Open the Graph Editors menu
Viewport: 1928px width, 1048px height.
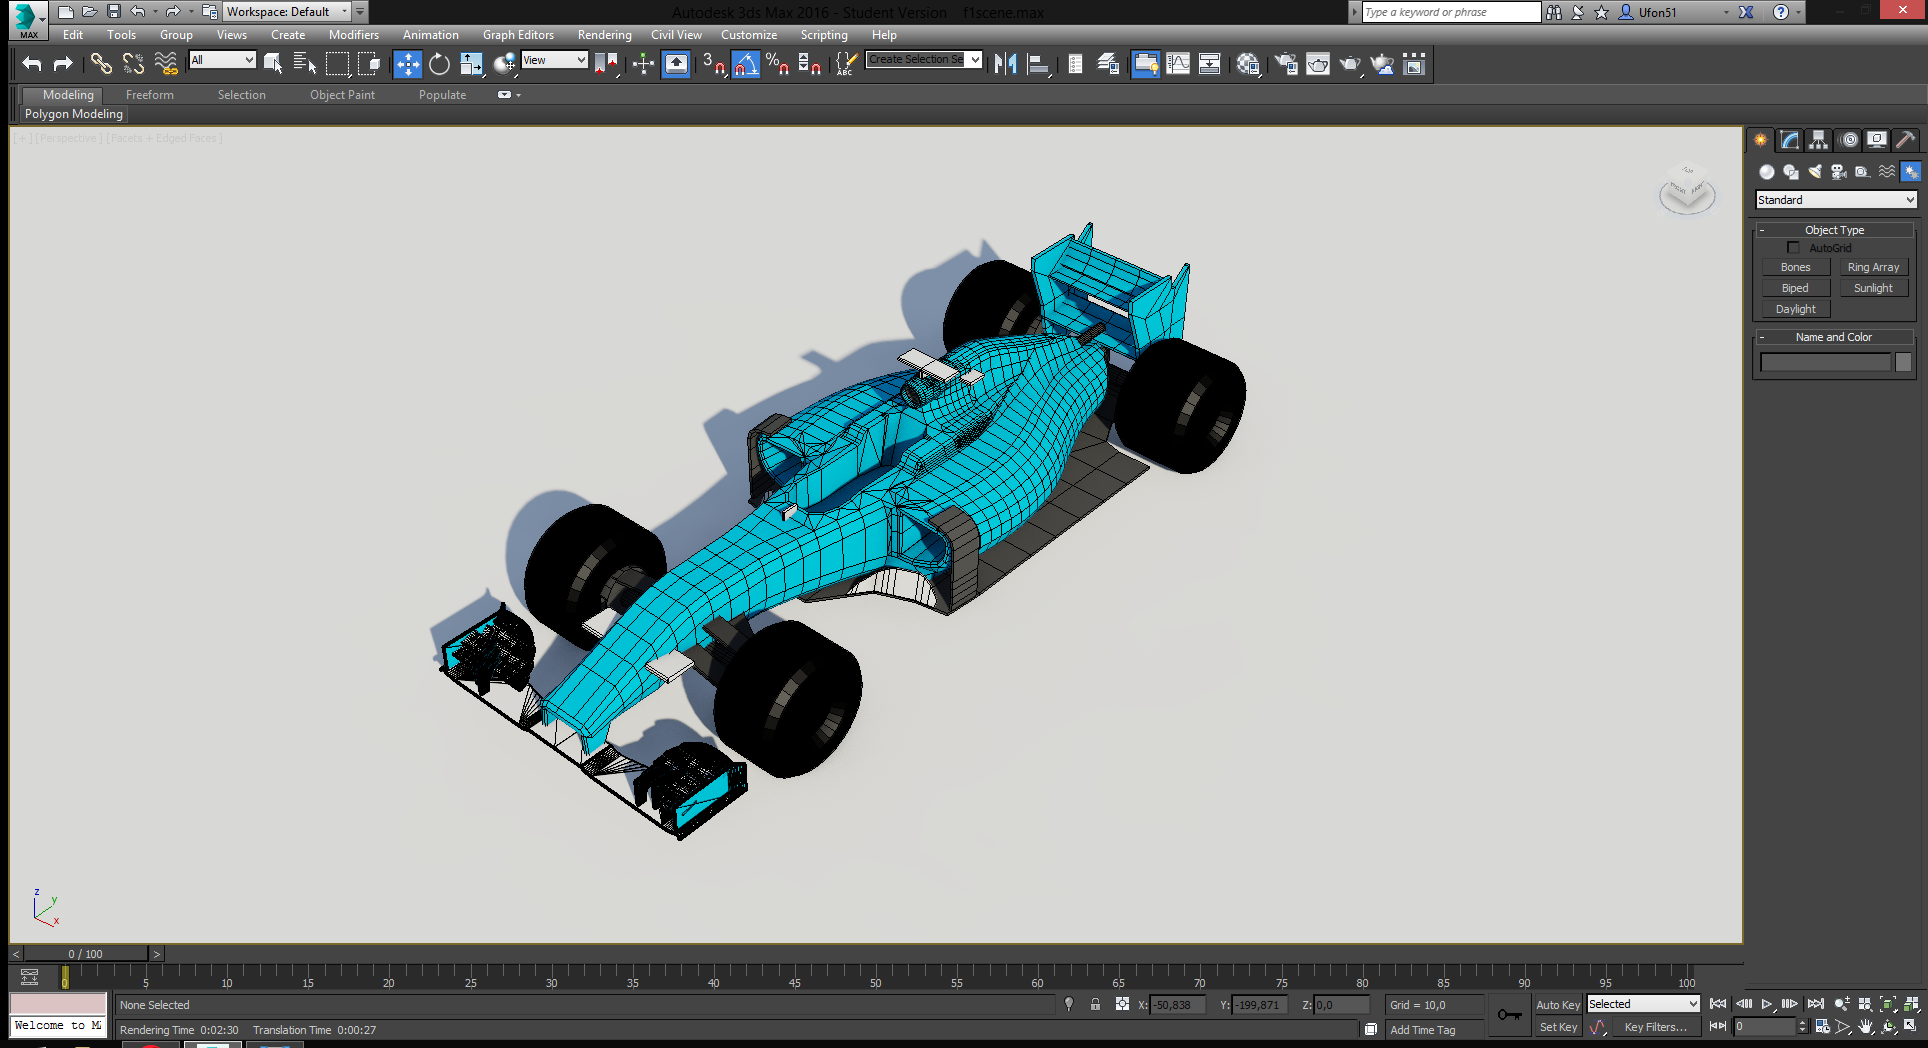518,35
